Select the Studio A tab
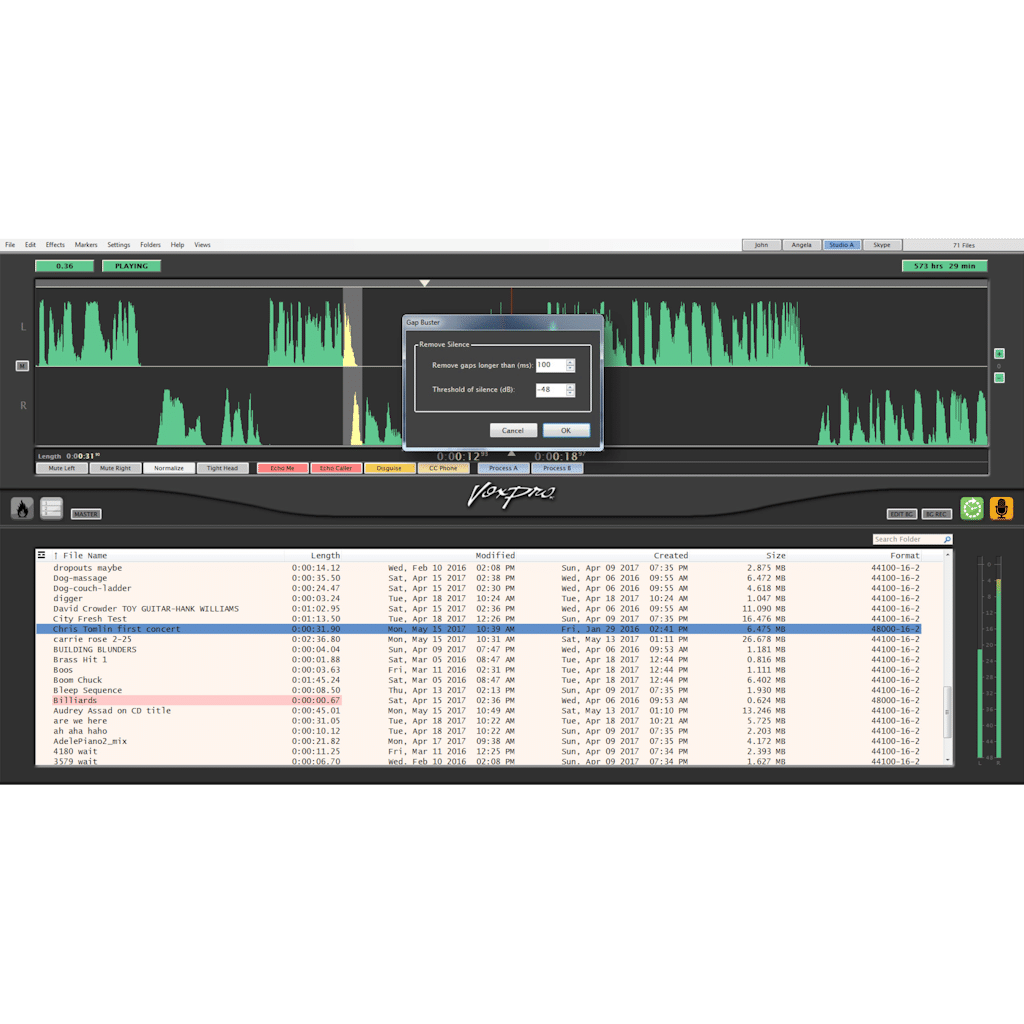 [842, 245]
